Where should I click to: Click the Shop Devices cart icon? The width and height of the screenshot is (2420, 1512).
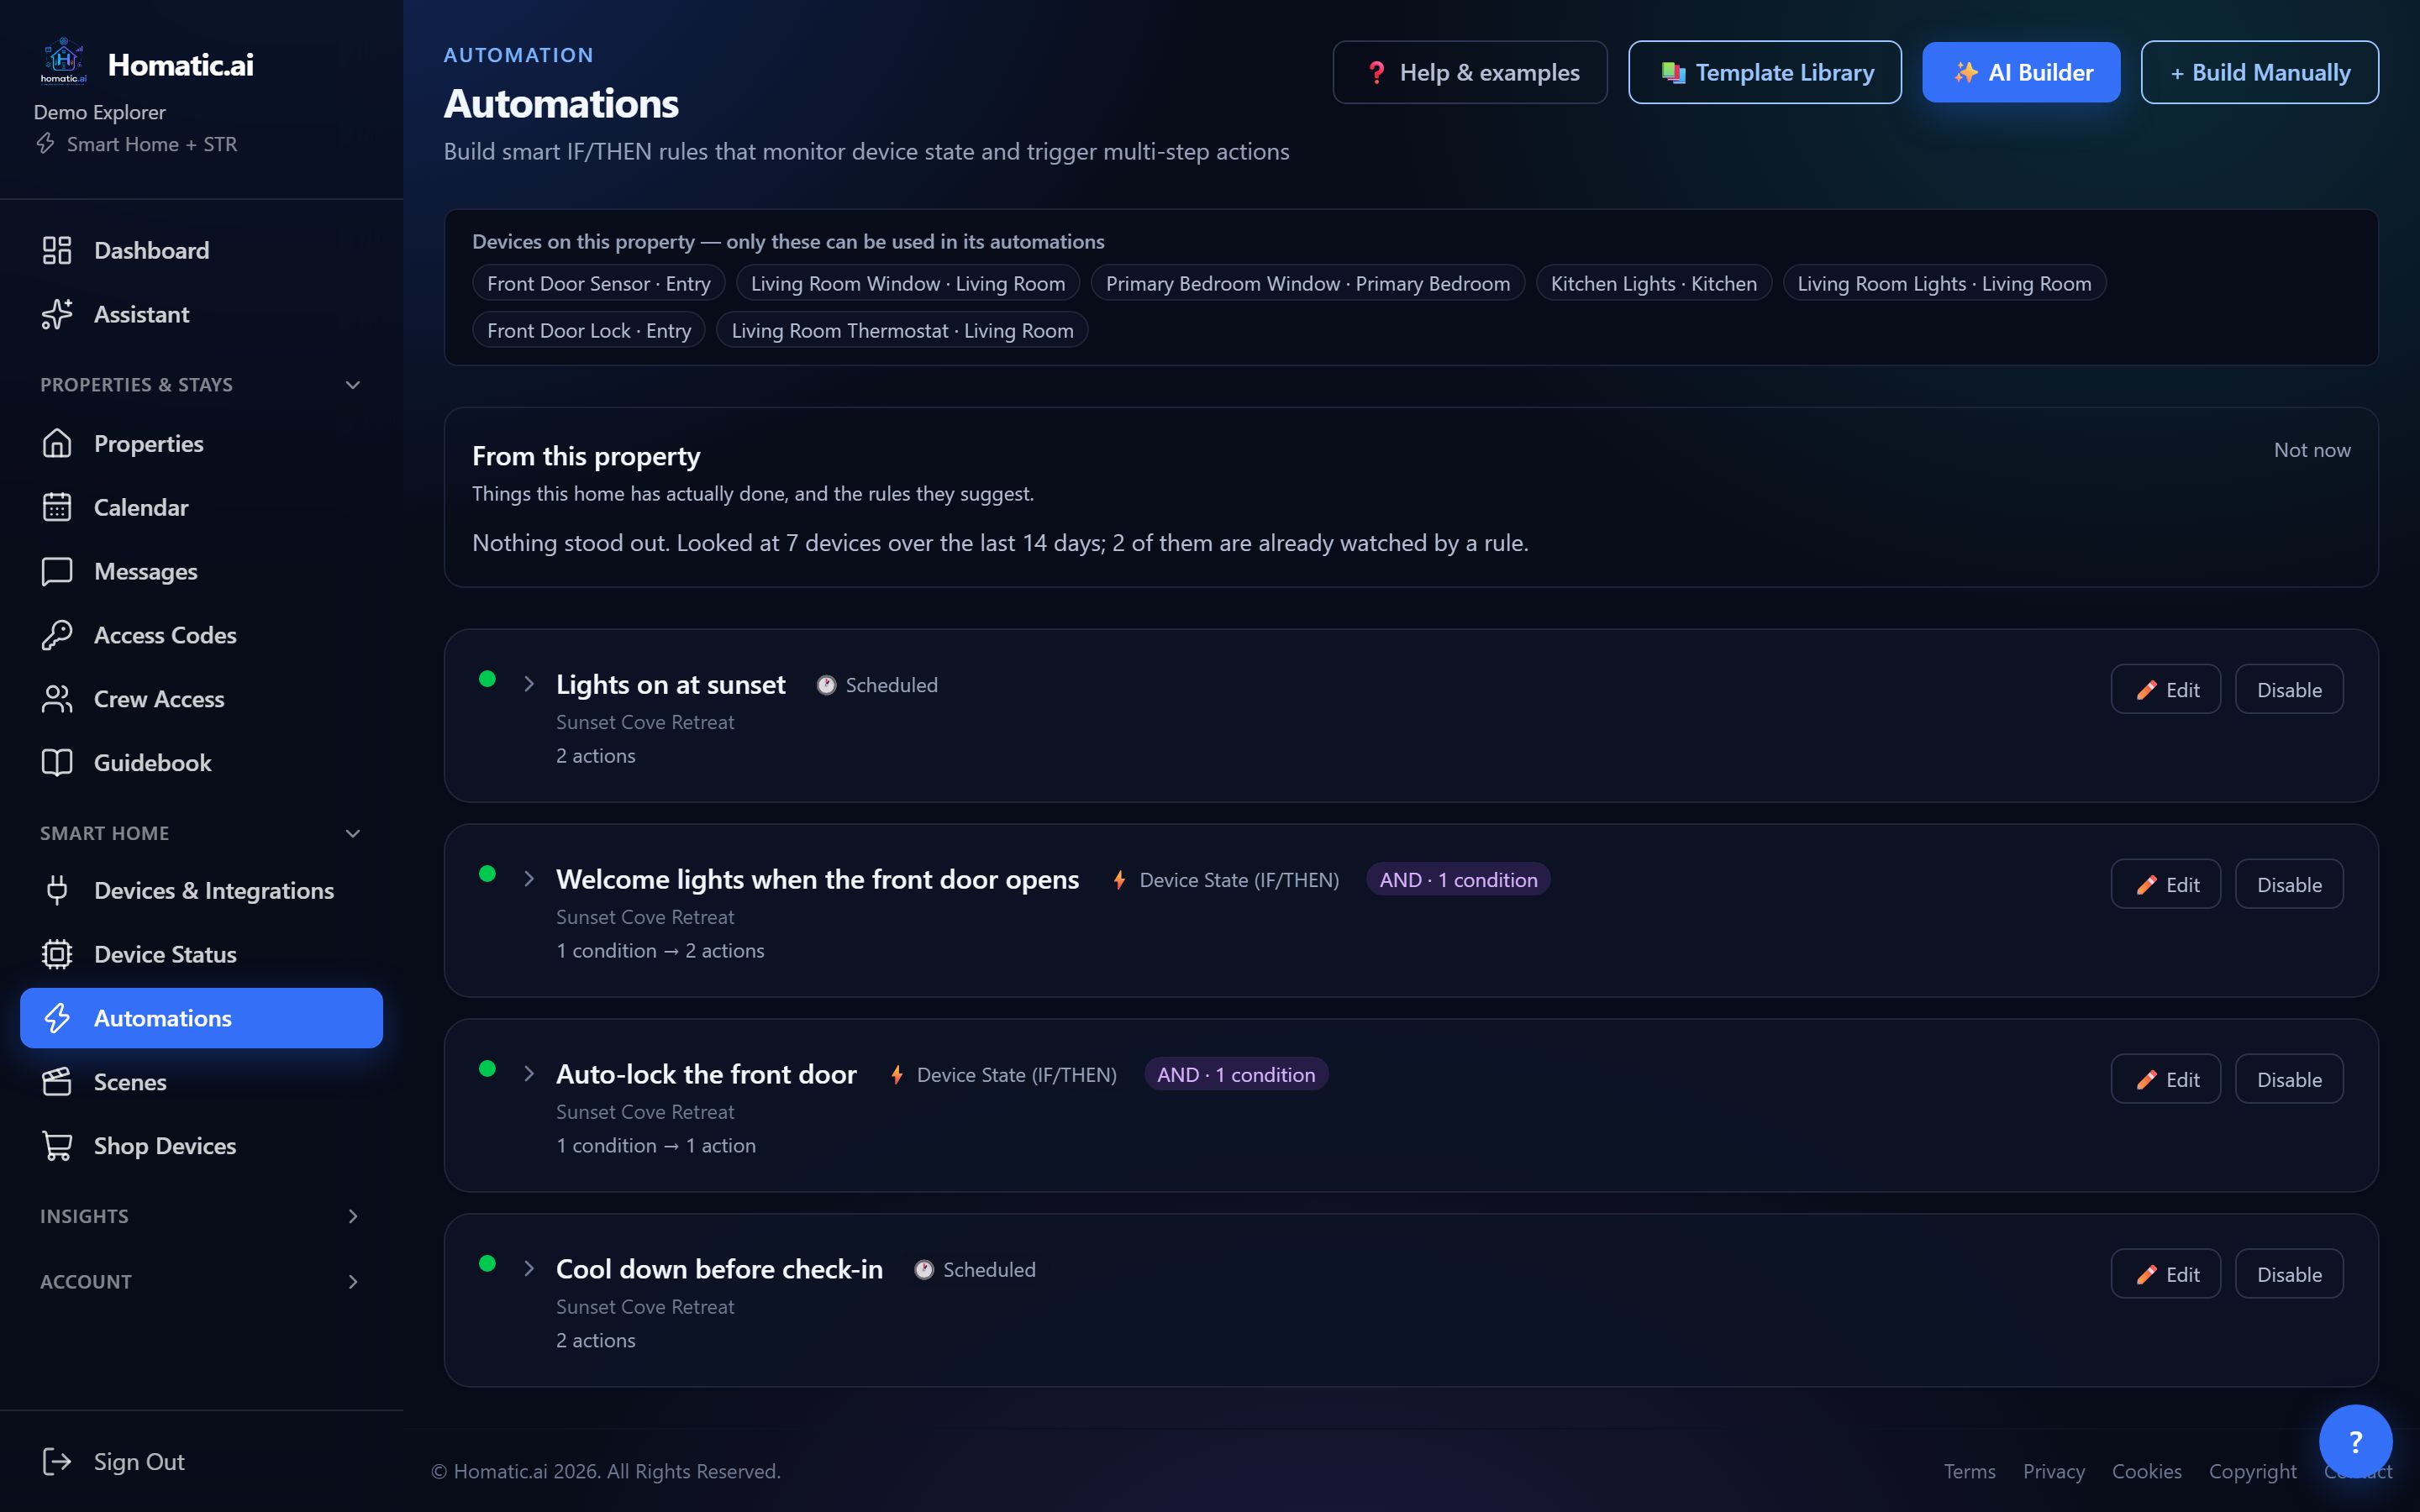(x=57, y=1145)
